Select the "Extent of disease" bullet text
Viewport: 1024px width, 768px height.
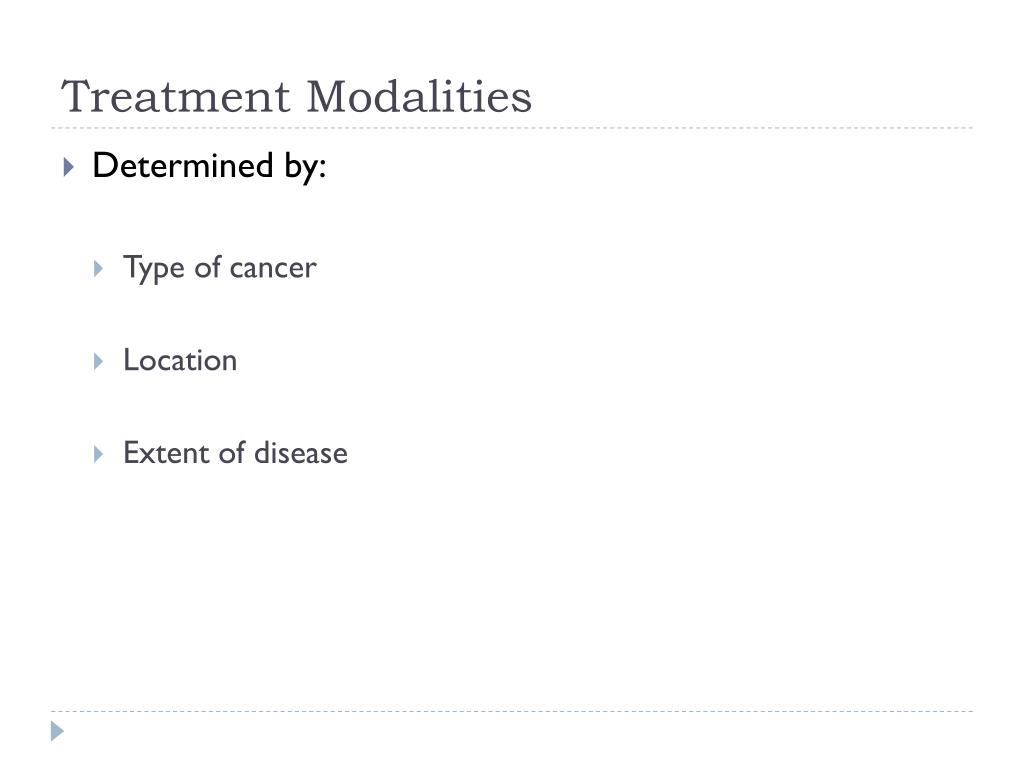click(235, 453)
